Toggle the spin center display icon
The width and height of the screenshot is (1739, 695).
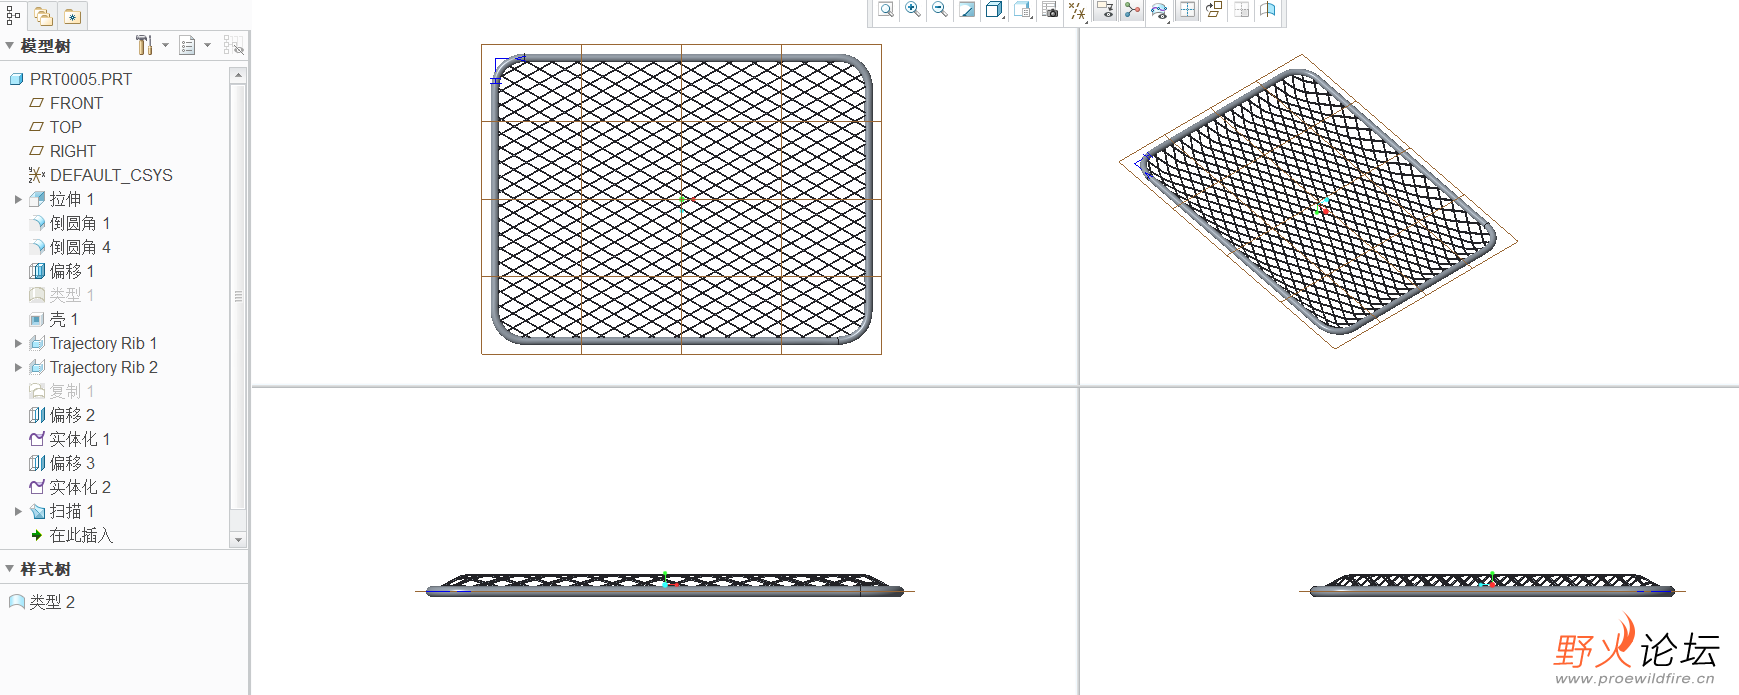tap(1132, 10)
